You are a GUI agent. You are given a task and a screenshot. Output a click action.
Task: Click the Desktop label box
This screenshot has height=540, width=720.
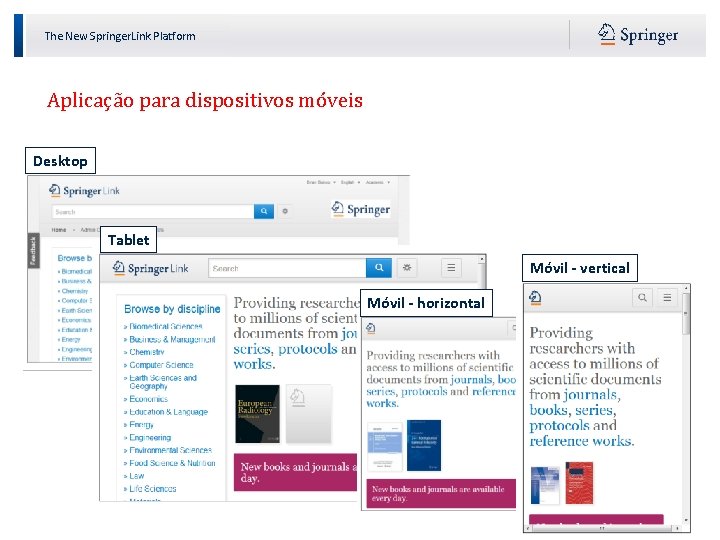[x=60, y=161]
